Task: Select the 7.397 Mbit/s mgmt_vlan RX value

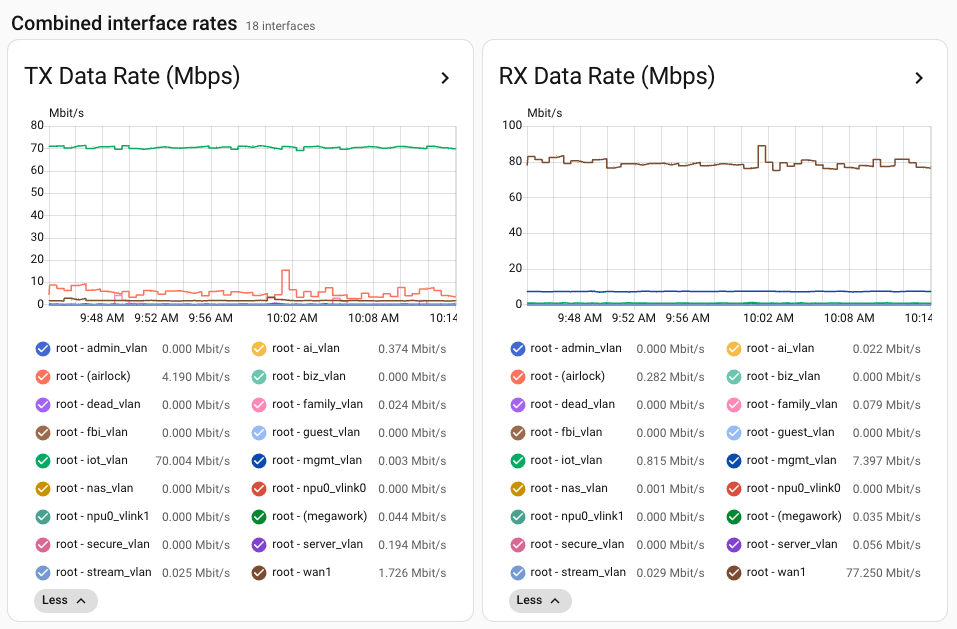Action: [x=887, y=461]
